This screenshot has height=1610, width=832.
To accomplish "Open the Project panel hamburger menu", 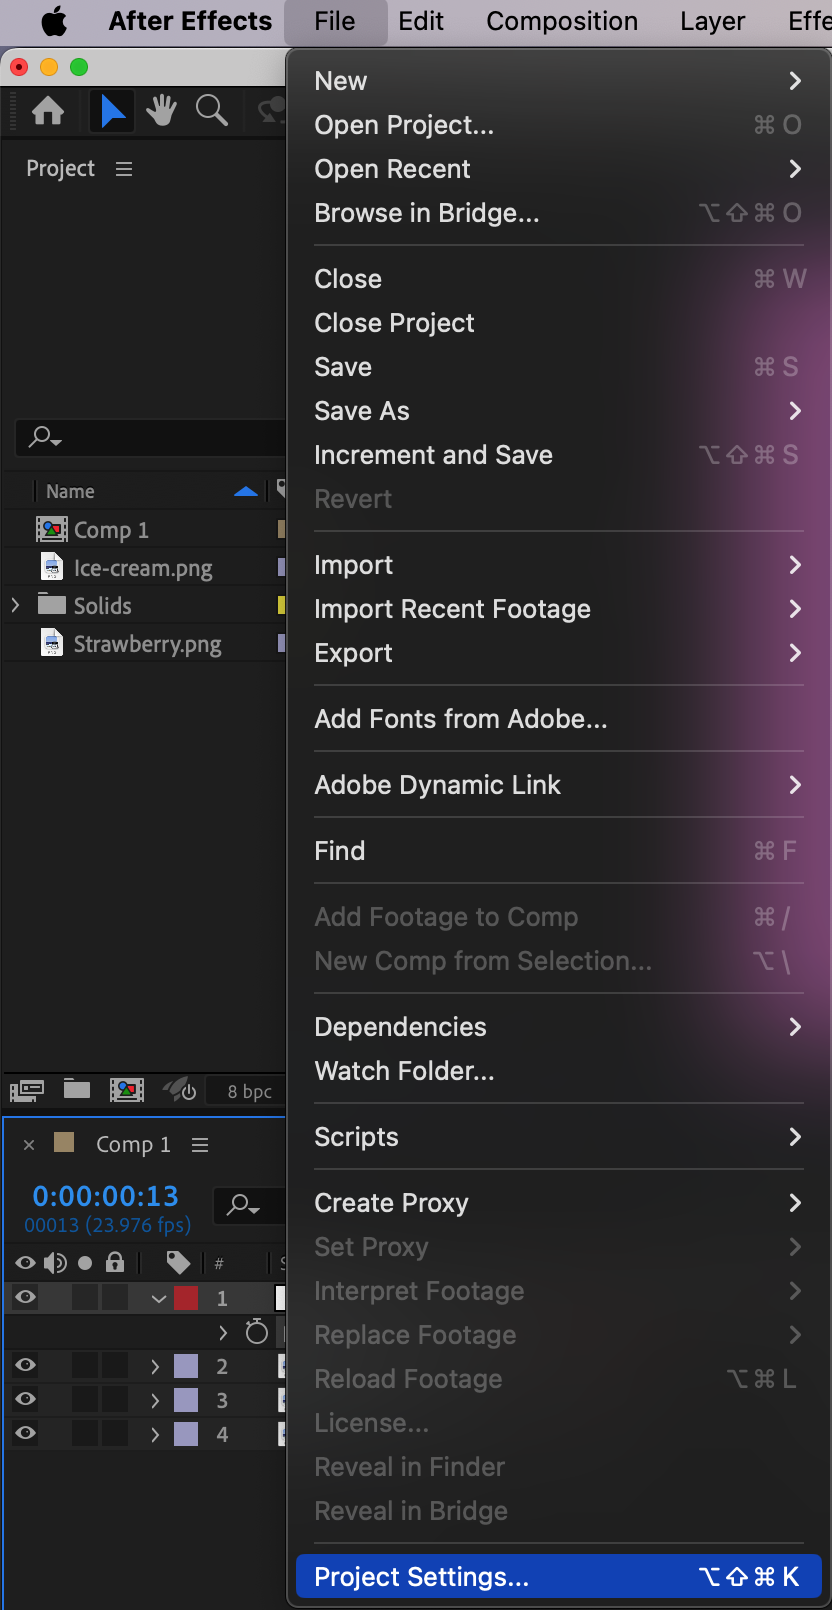I will tap(124, 169).
